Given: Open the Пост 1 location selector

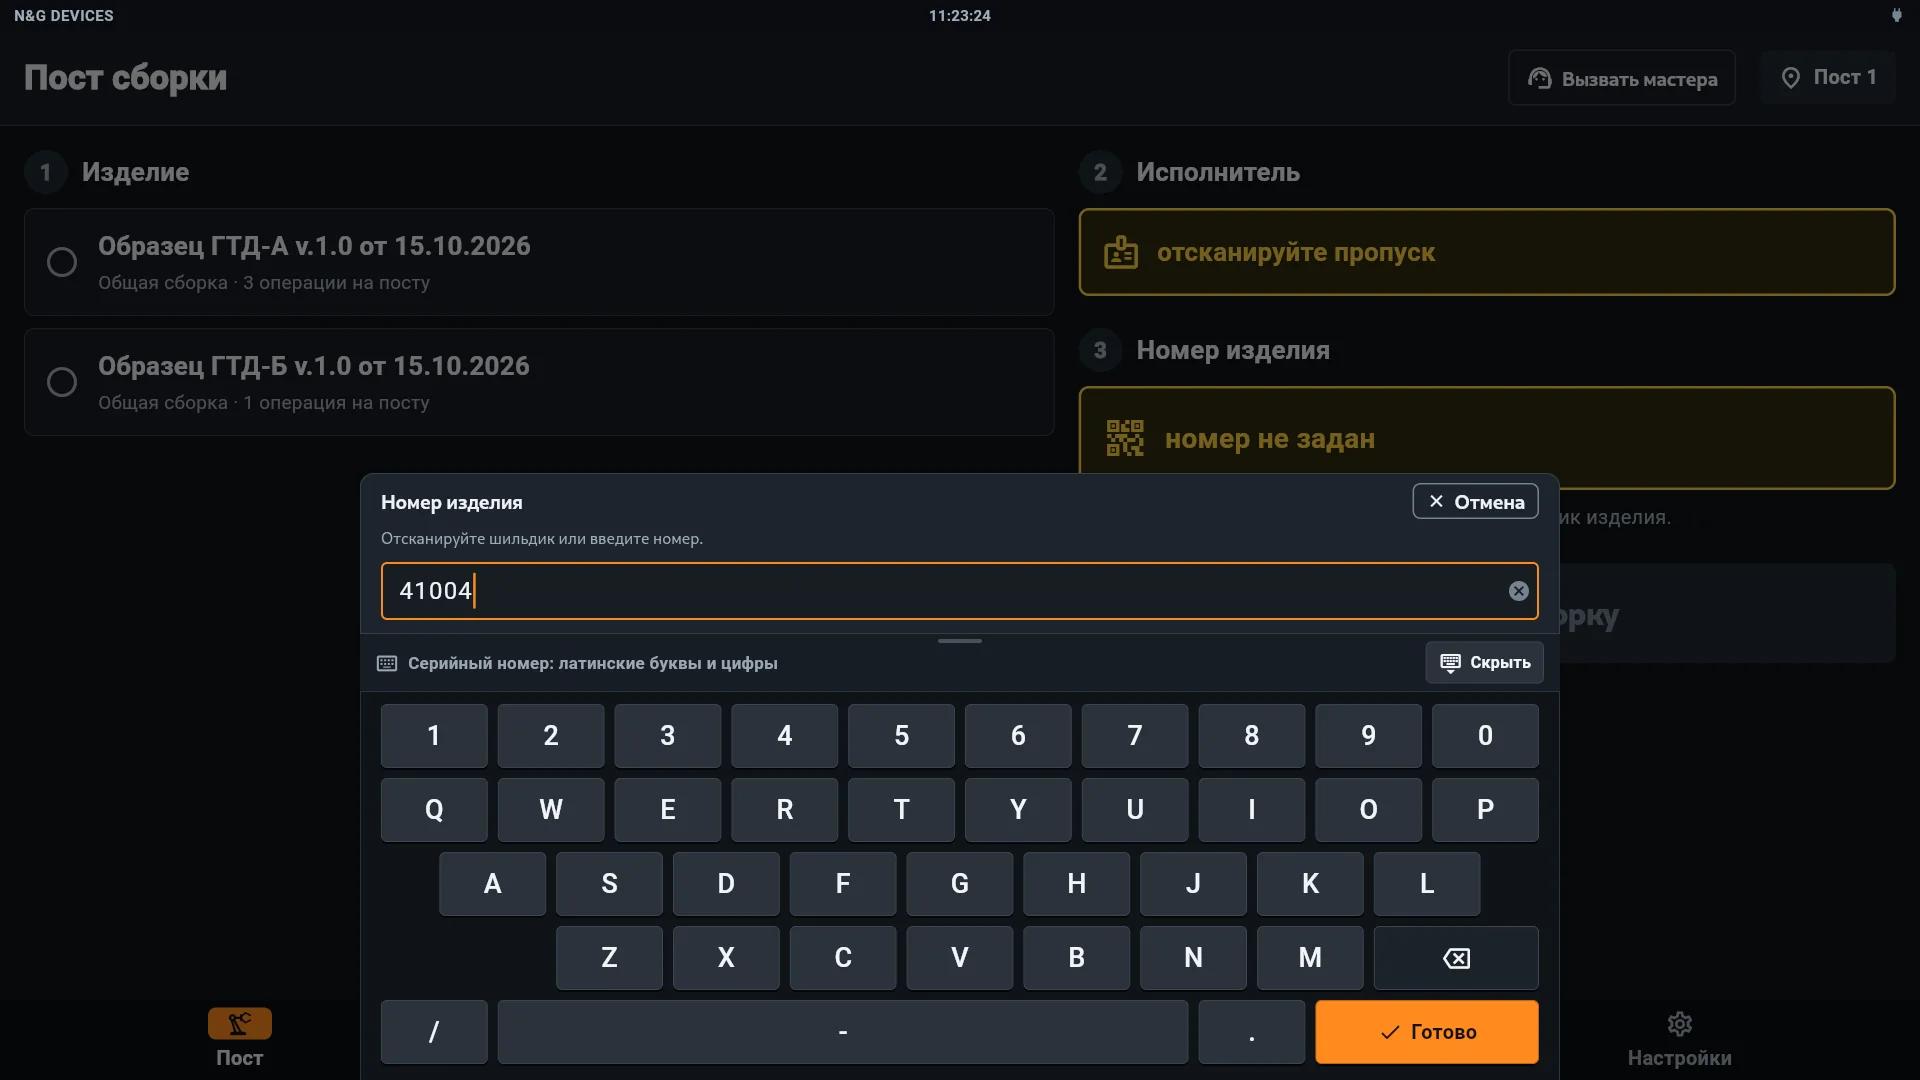Looking at the screenshot, I should click(1827, 78).
